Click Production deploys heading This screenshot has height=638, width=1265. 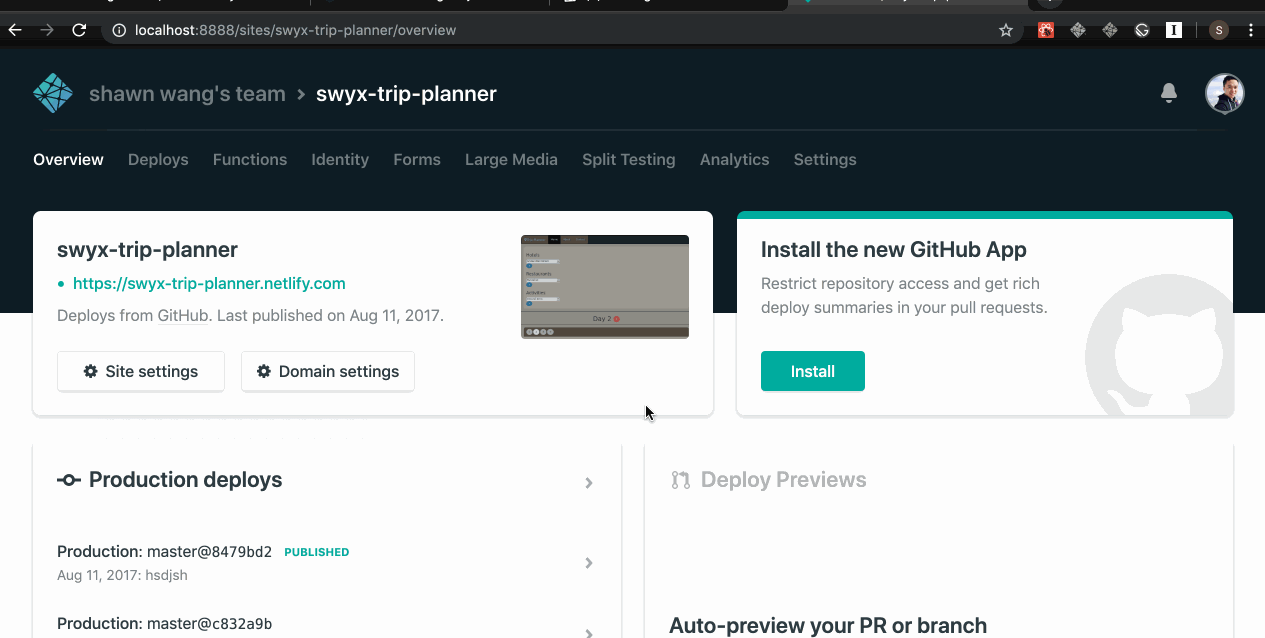click(185, 480)
